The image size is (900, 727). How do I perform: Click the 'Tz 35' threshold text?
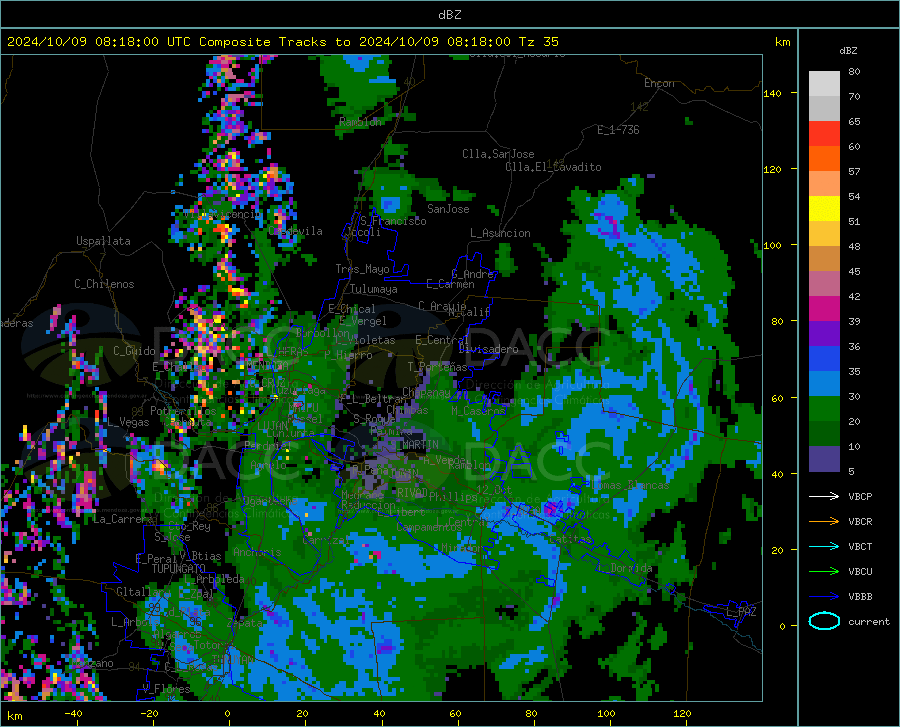[x=538, y=42]
